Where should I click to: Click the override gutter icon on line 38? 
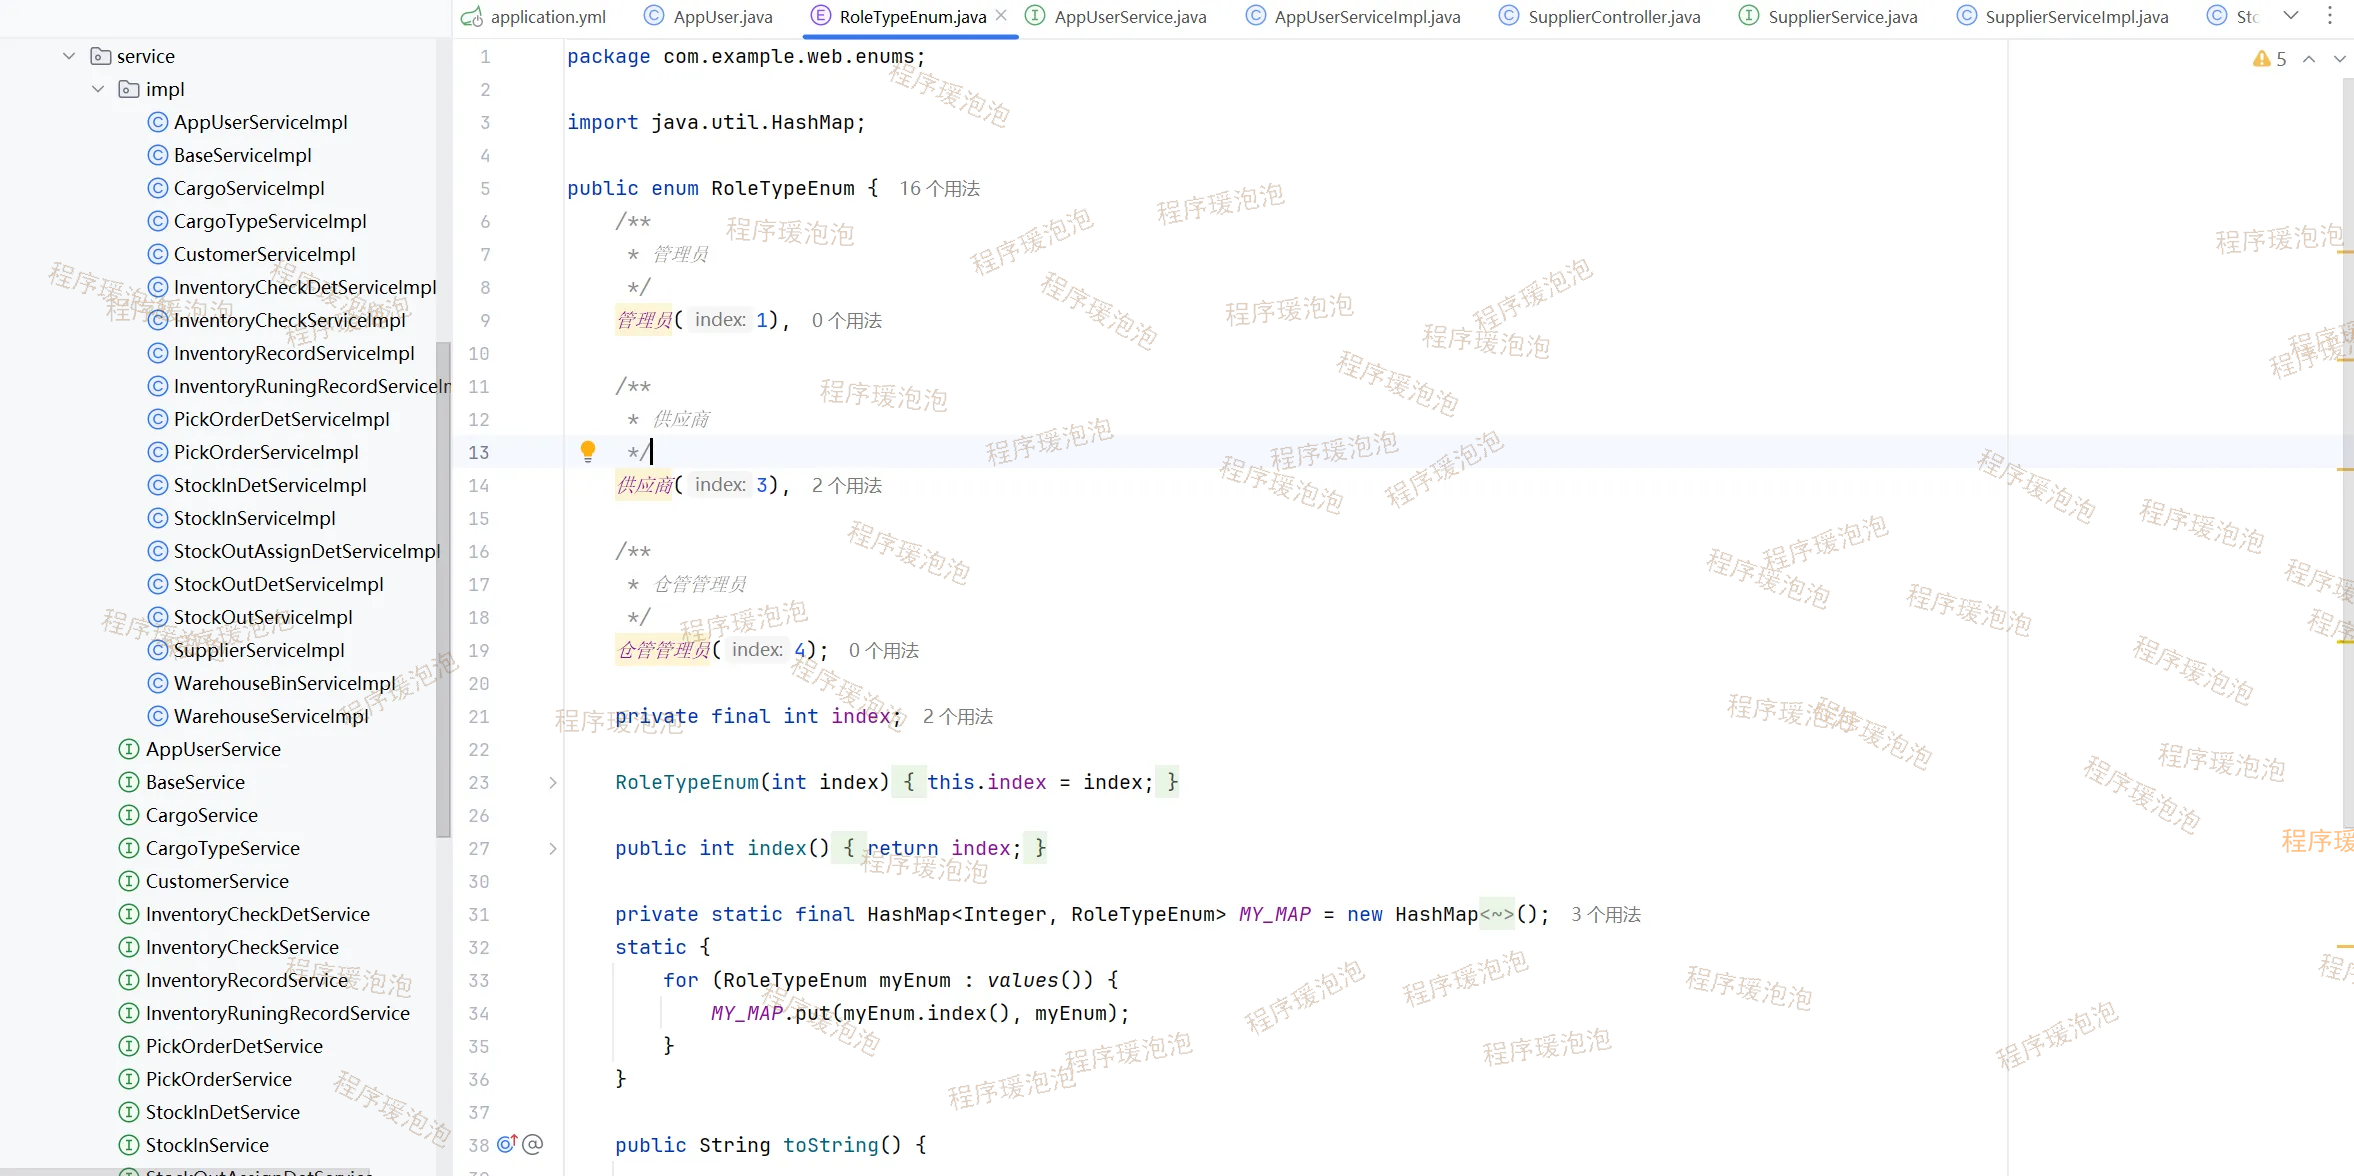[x=507, y=1144]
